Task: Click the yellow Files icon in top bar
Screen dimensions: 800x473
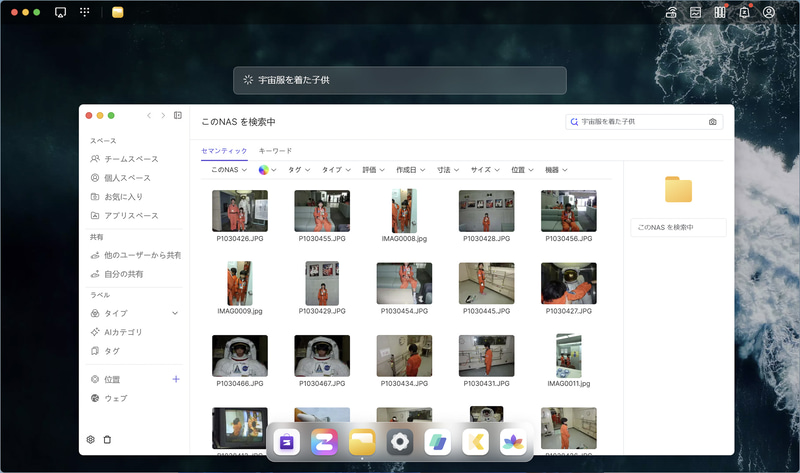Action: [117, 12]
